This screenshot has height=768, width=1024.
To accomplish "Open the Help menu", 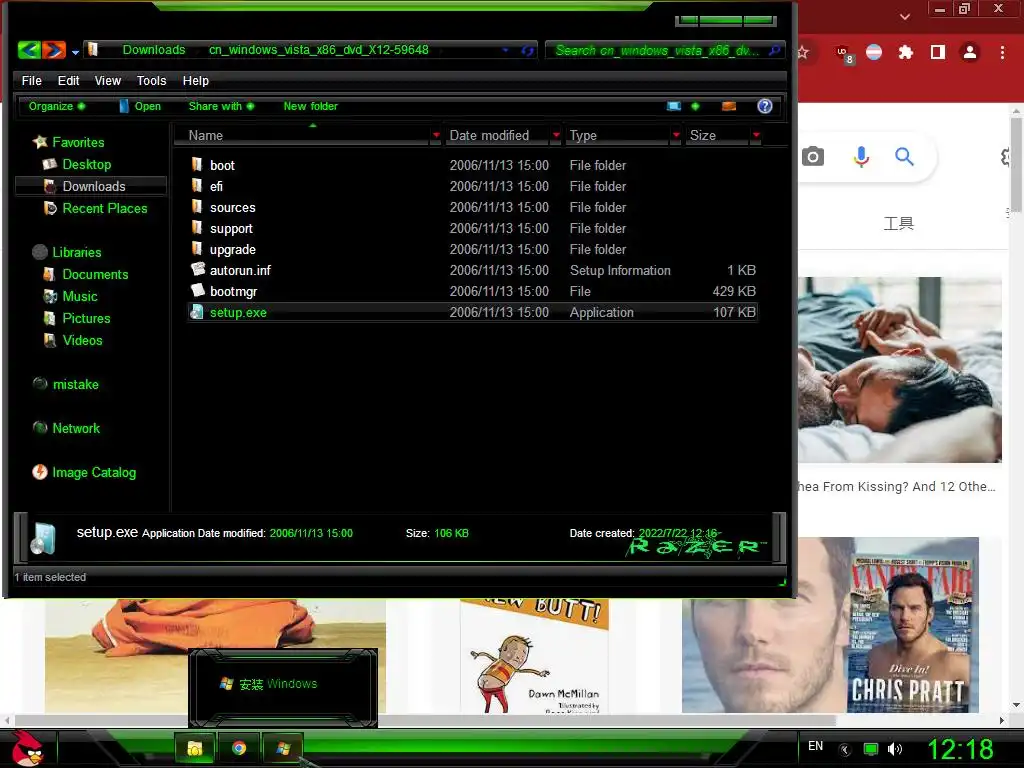I will coord(195,80).
